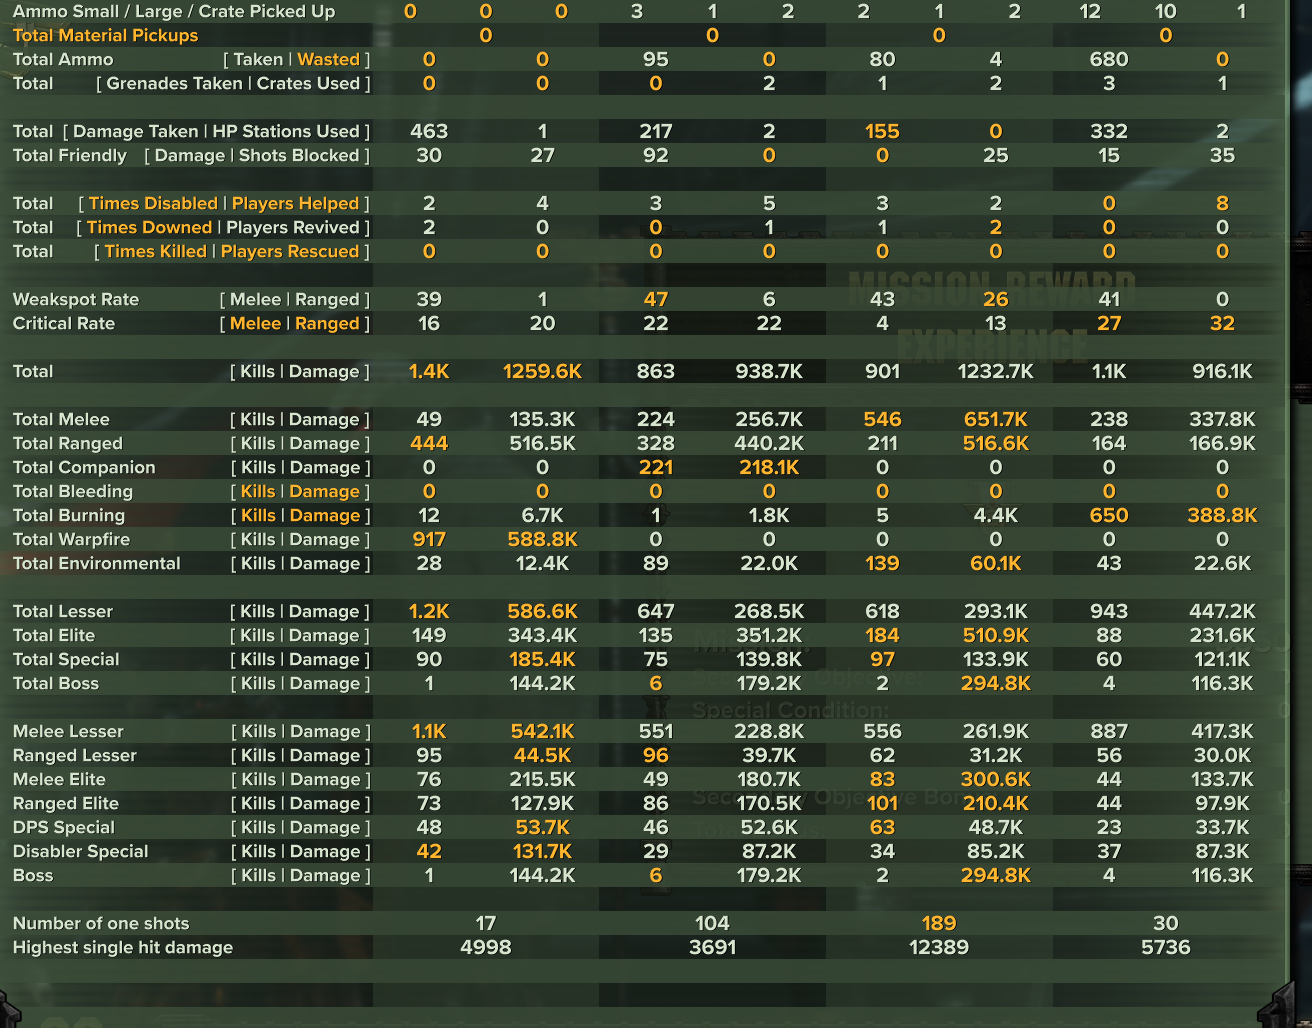1312x1028 pixels.
Task: Select the Melee Elite damage value '300.6K'
Action: coord(995,779)
